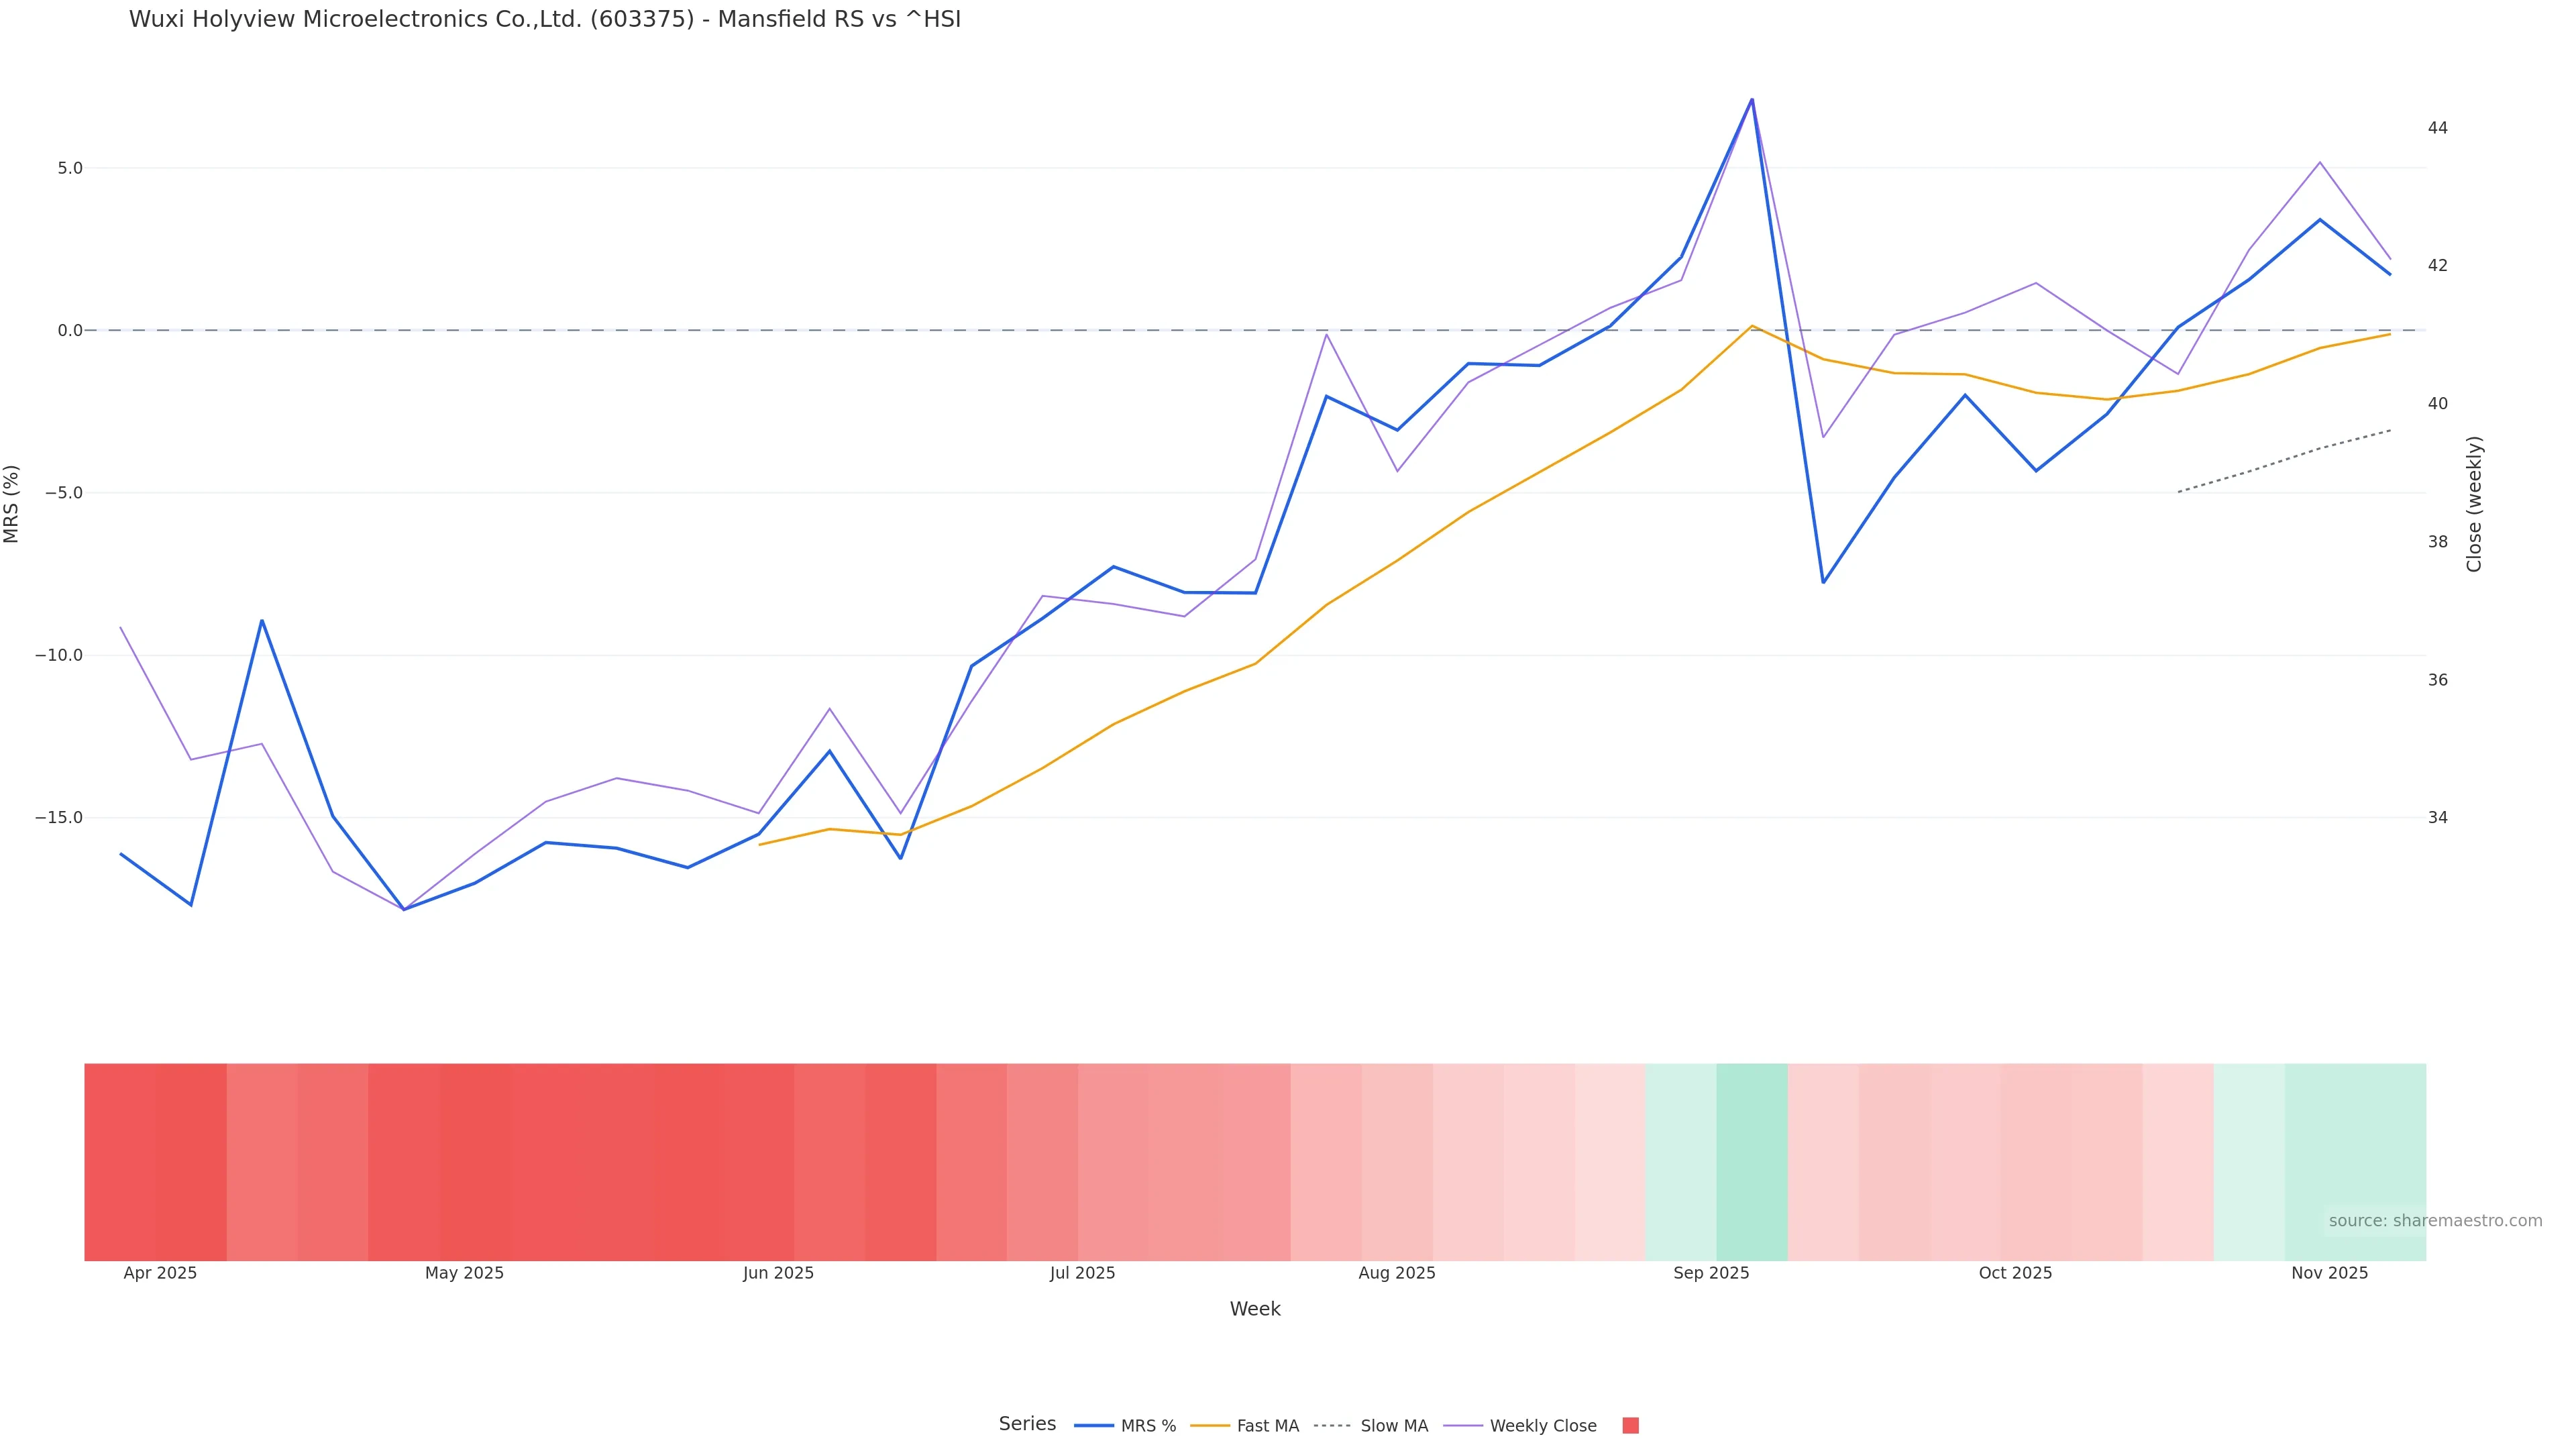The width and height of the screenshot is (2576, 1449).
Task: Click the −15.0 MRS axis tick
Action: coord(59,818)
